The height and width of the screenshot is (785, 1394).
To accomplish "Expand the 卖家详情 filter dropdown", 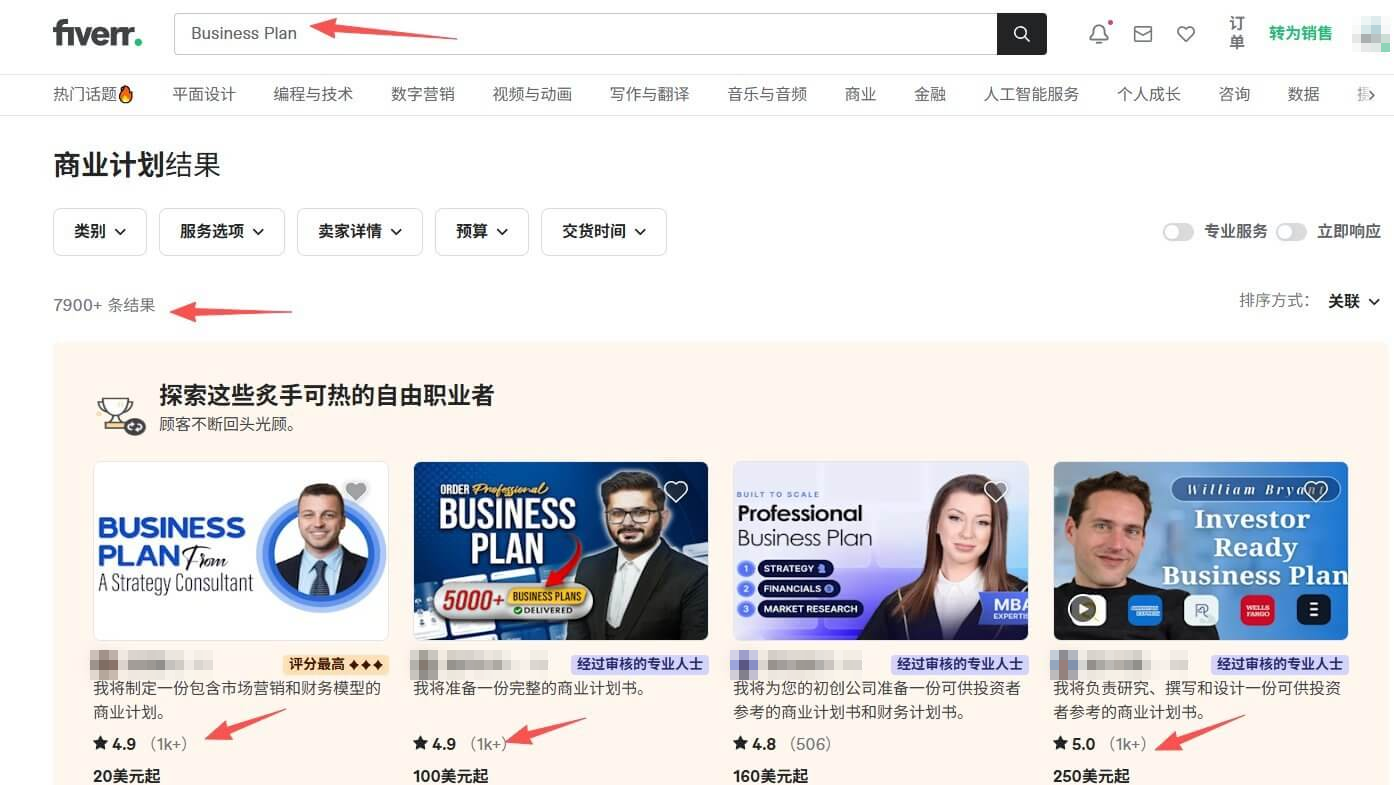I will [x=360, y=232].
